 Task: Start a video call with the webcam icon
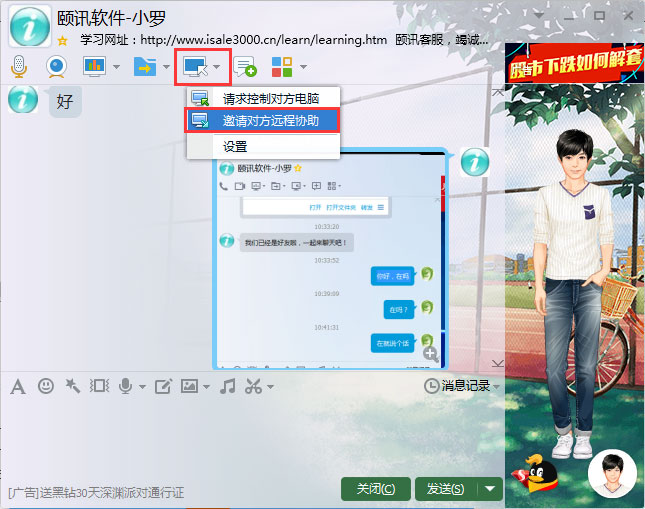(x=56, y=66)
